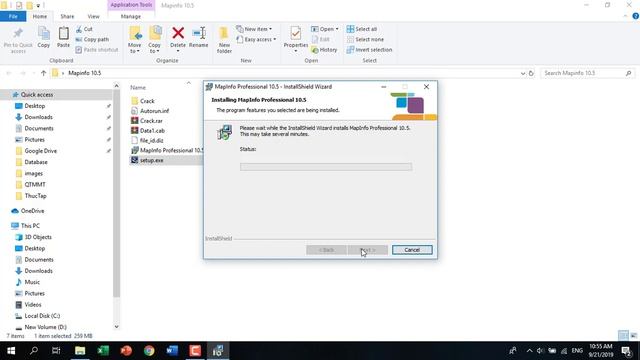
Task: Open Explorer help question mark icon
Action: [x=636, y=16]
